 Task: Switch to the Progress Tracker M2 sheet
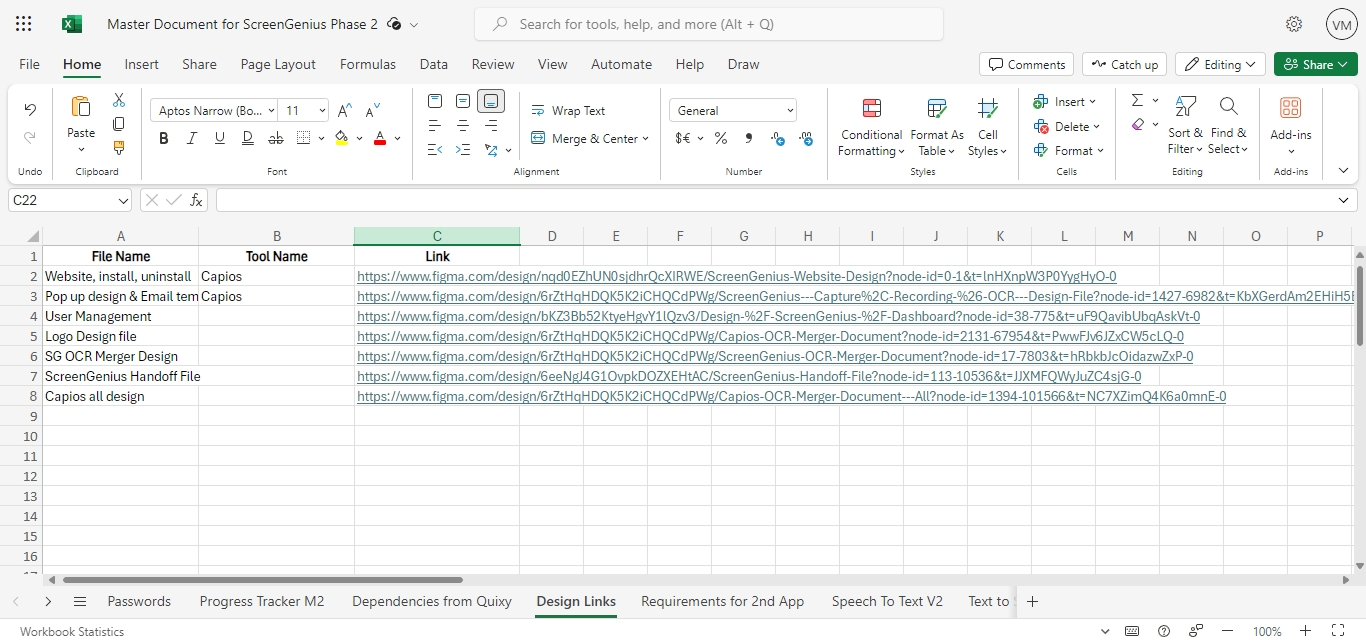262,601
